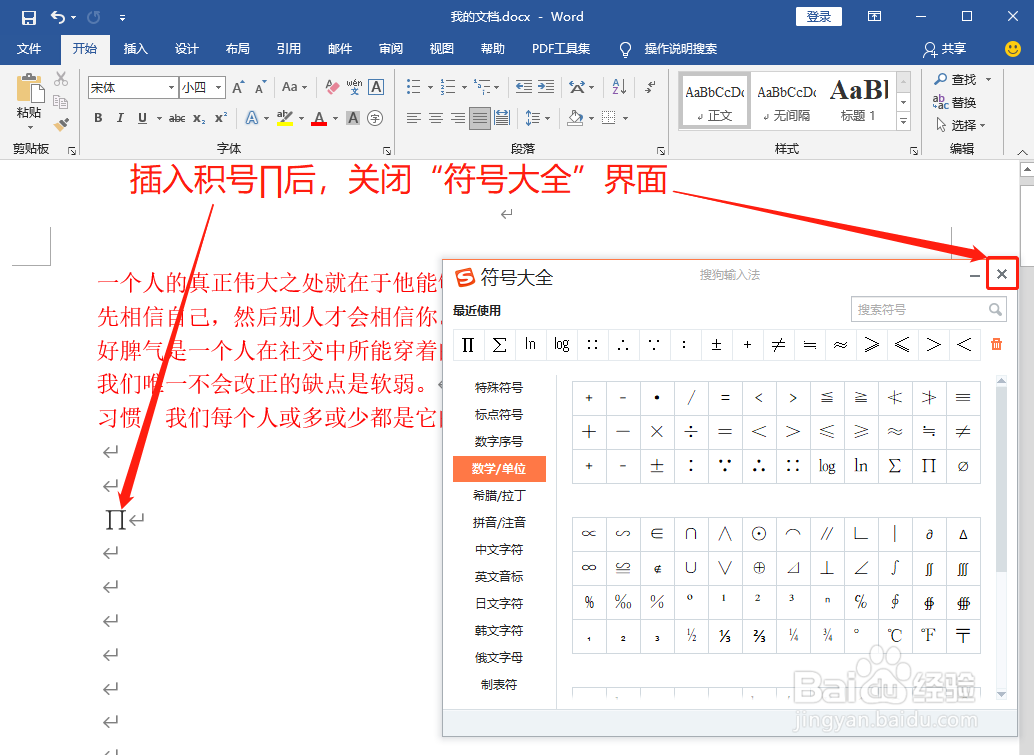The width and height of the screenshot is (1034, 755).
Task: Toggle justify paragraph alignment
Action: (x=480, y=118)
